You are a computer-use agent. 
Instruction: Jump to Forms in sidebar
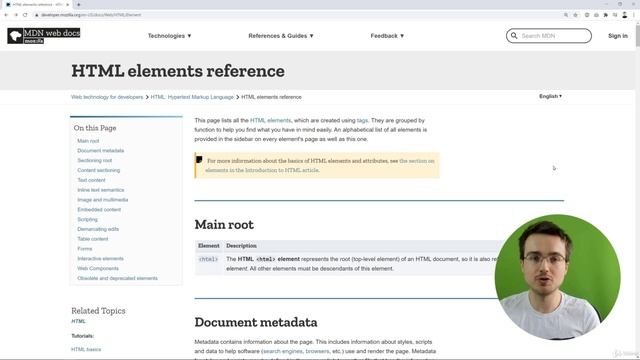point(84,249)
